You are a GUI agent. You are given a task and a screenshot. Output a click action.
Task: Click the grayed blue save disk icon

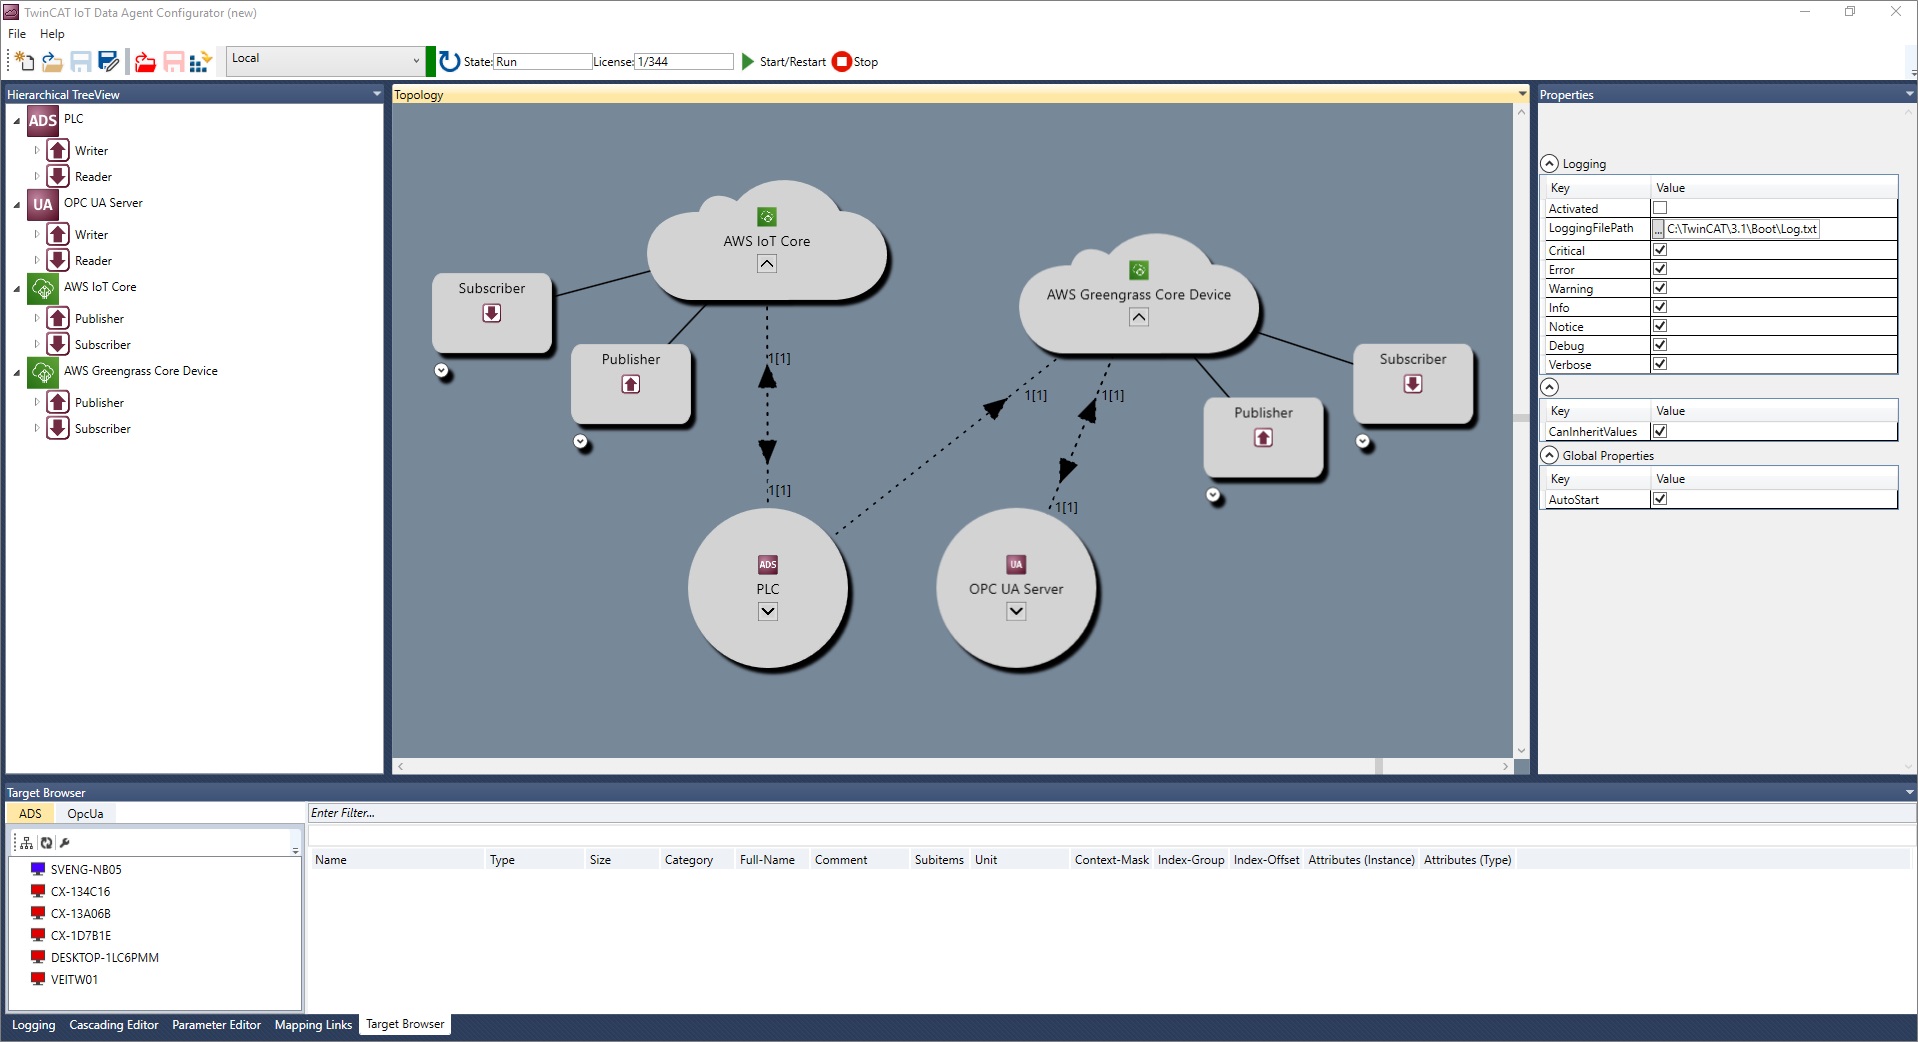coord(81,62)
